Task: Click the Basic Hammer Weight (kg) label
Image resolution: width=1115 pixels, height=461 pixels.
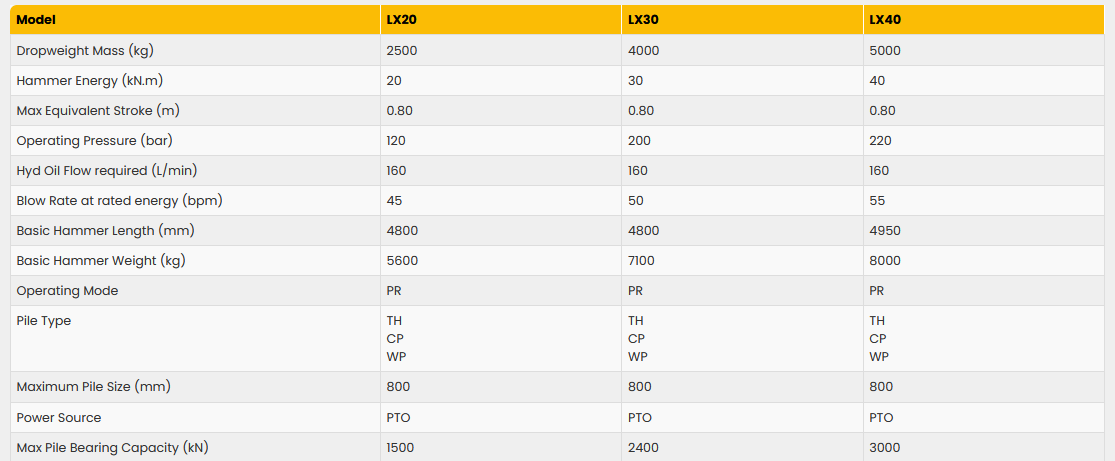Action: [x=100, y=260]
